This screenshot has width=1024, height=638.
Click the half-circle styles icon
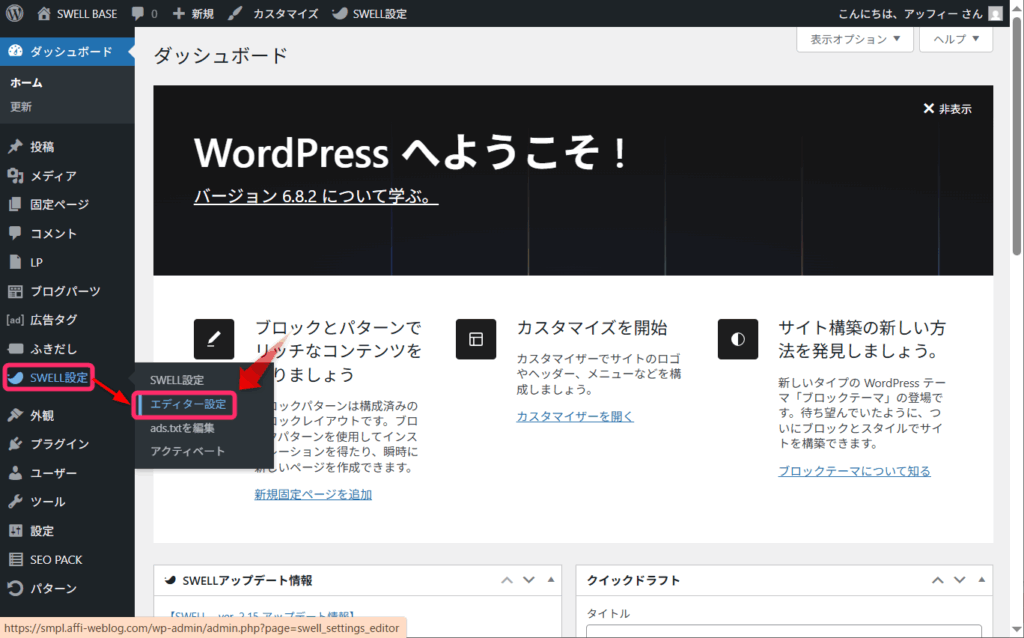[x=737, y=339]
